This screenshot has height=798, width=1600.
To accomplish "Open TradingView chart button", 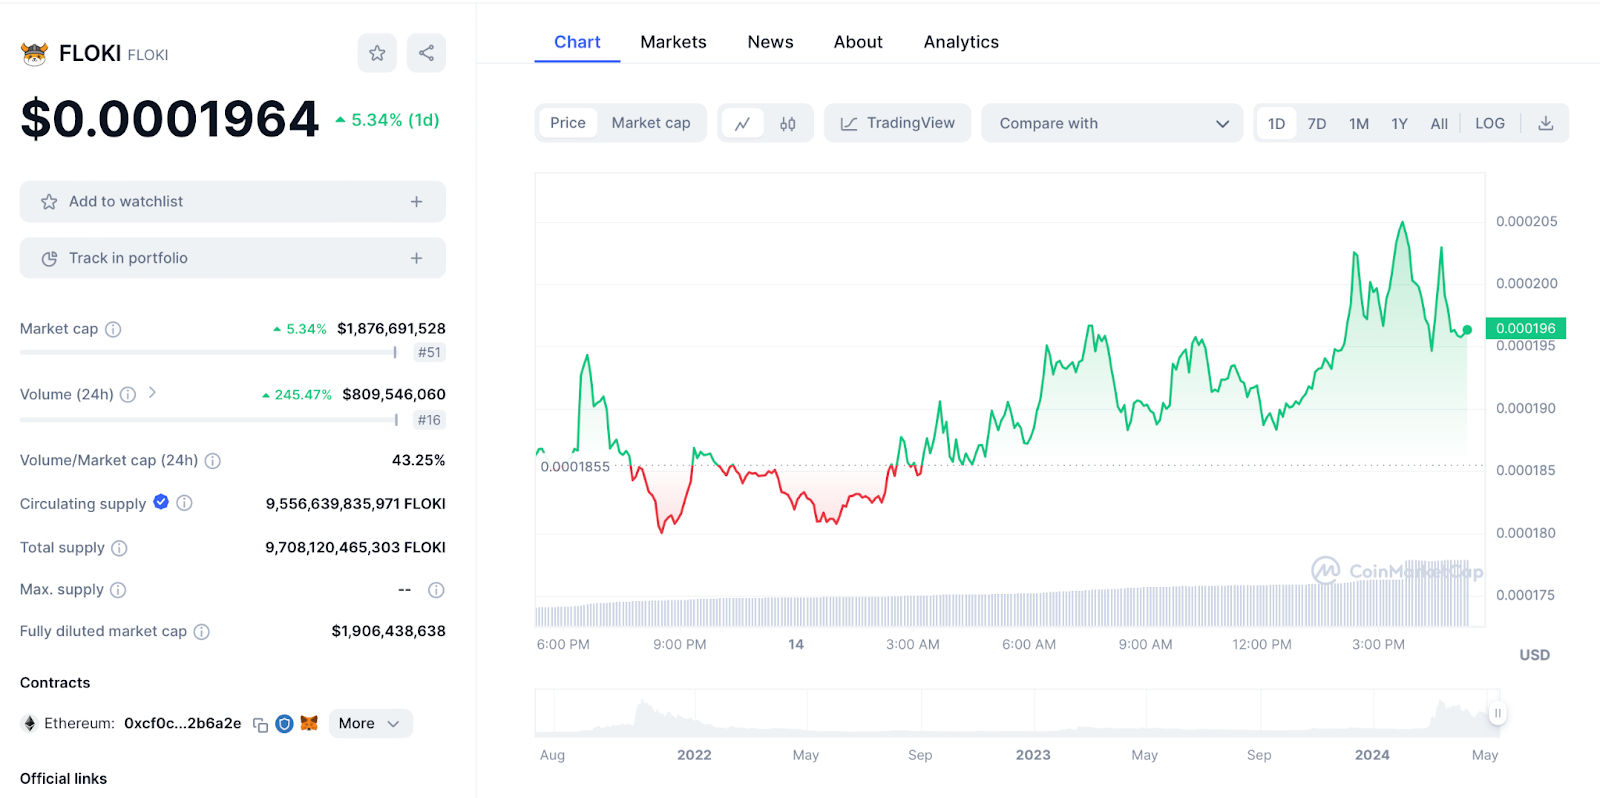I will click(x=897, y=123).
